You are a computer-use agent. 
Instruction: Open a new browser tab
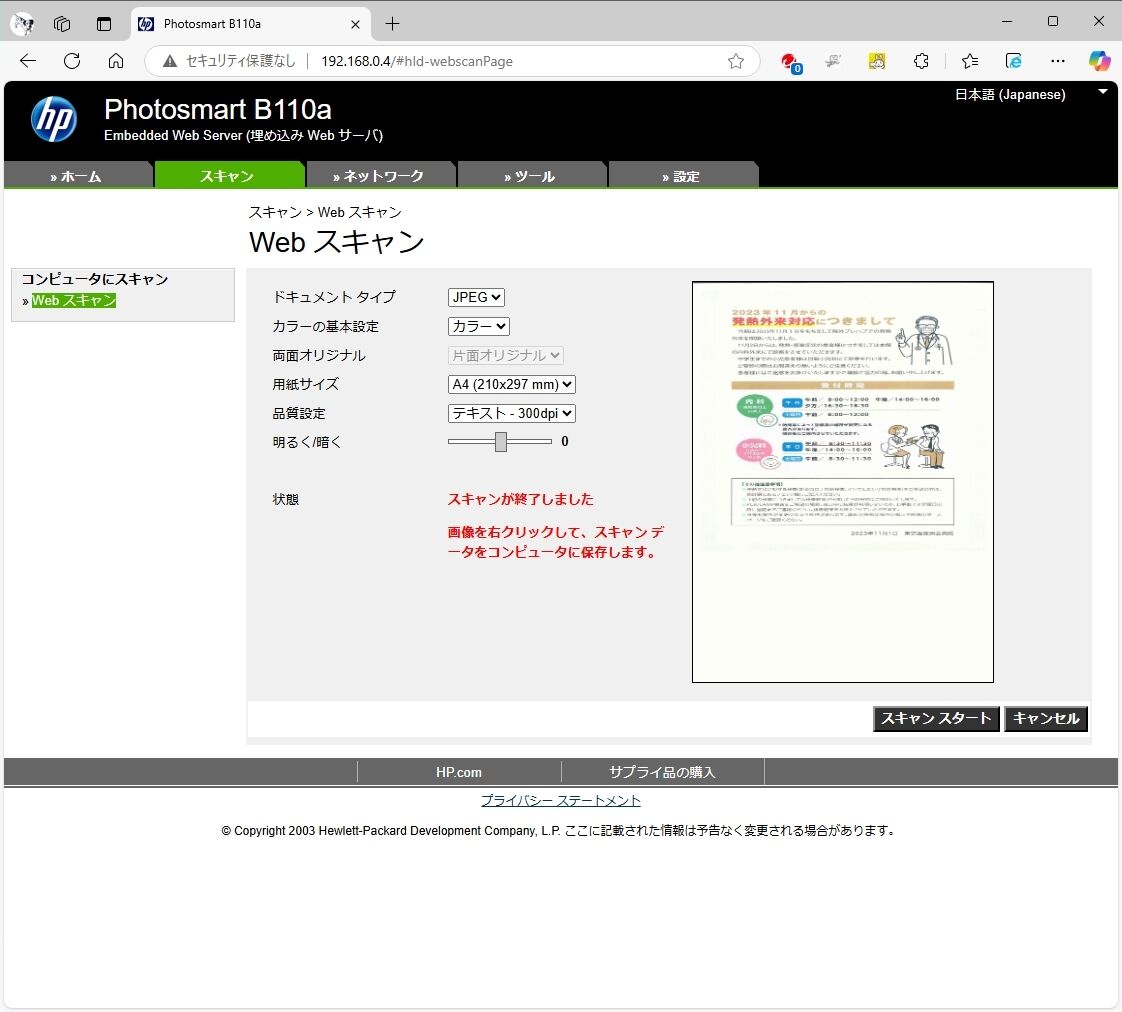pyautogui.click(x=392, y=24)
